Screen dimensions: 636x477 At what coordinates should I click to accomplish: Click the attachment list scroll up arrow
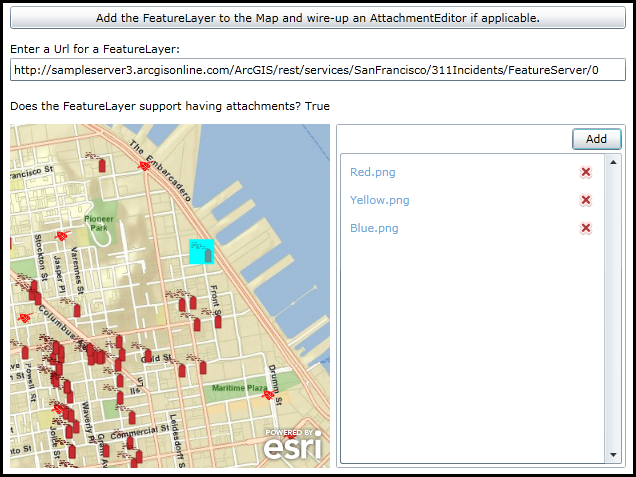pos(613,161)
